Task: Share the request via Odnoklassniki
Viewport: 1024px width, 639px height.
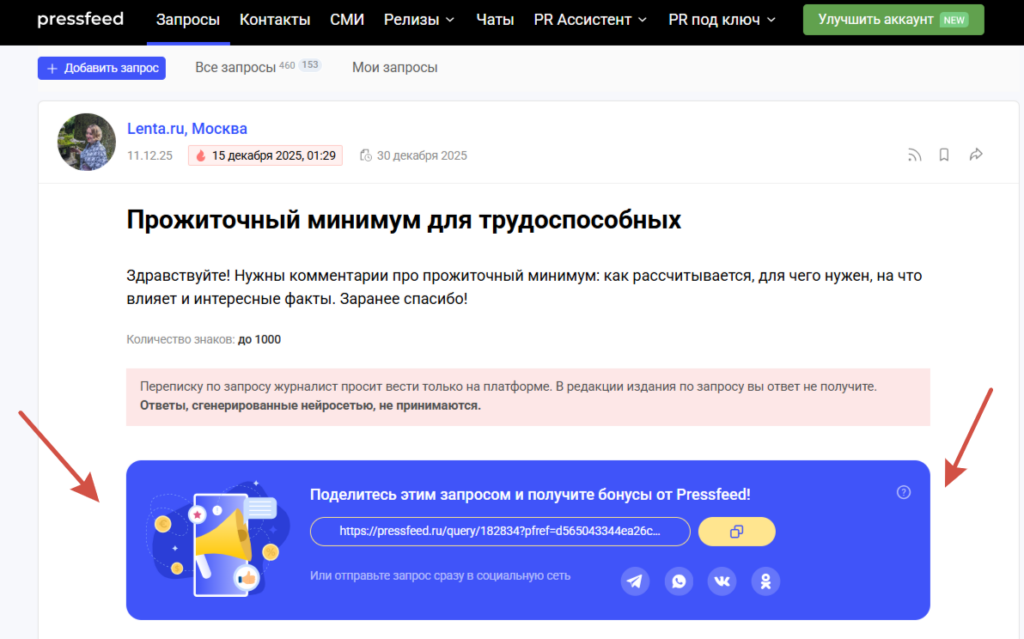Action: 765,581
